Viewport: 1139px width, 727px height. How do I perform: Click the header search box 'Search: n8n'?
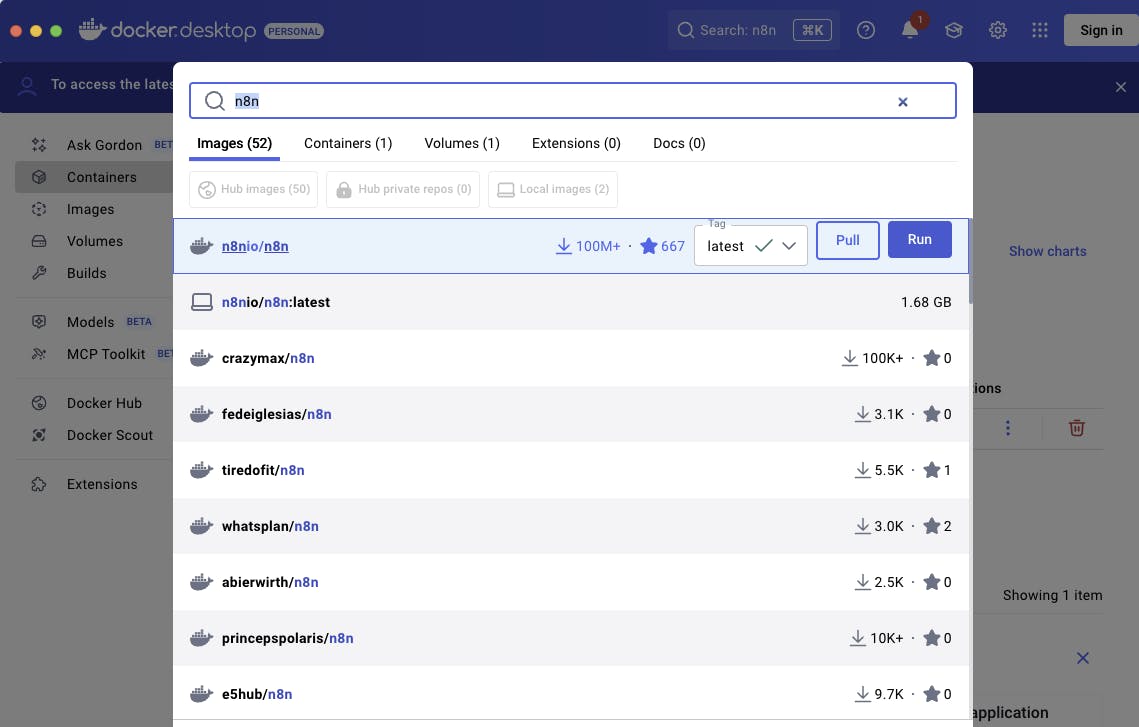click(753, 31)
